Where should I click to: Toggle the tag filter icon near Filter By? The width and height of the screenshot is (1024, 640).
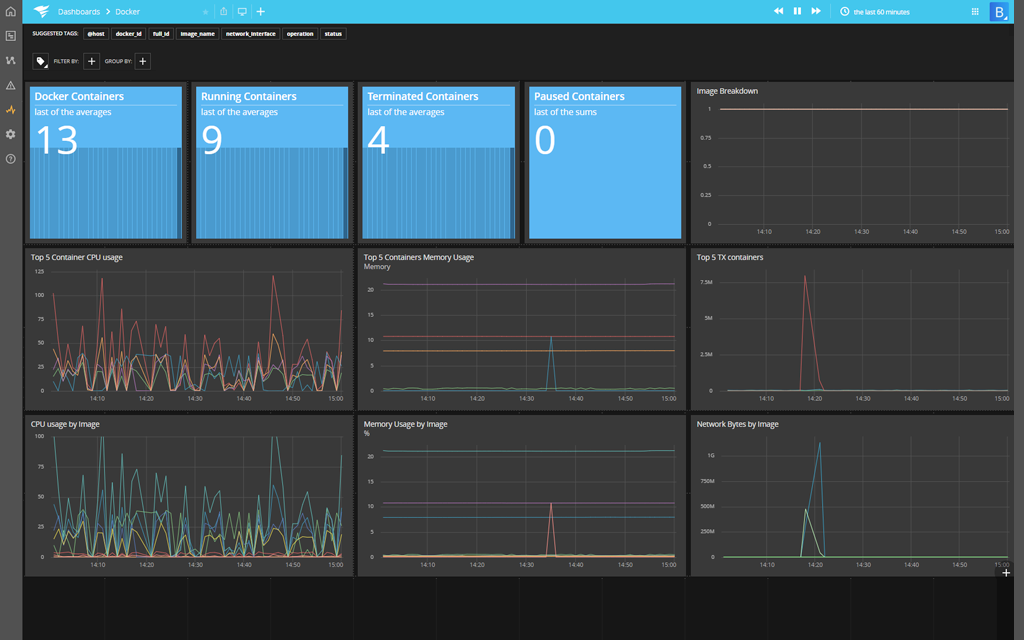[41, 61]
